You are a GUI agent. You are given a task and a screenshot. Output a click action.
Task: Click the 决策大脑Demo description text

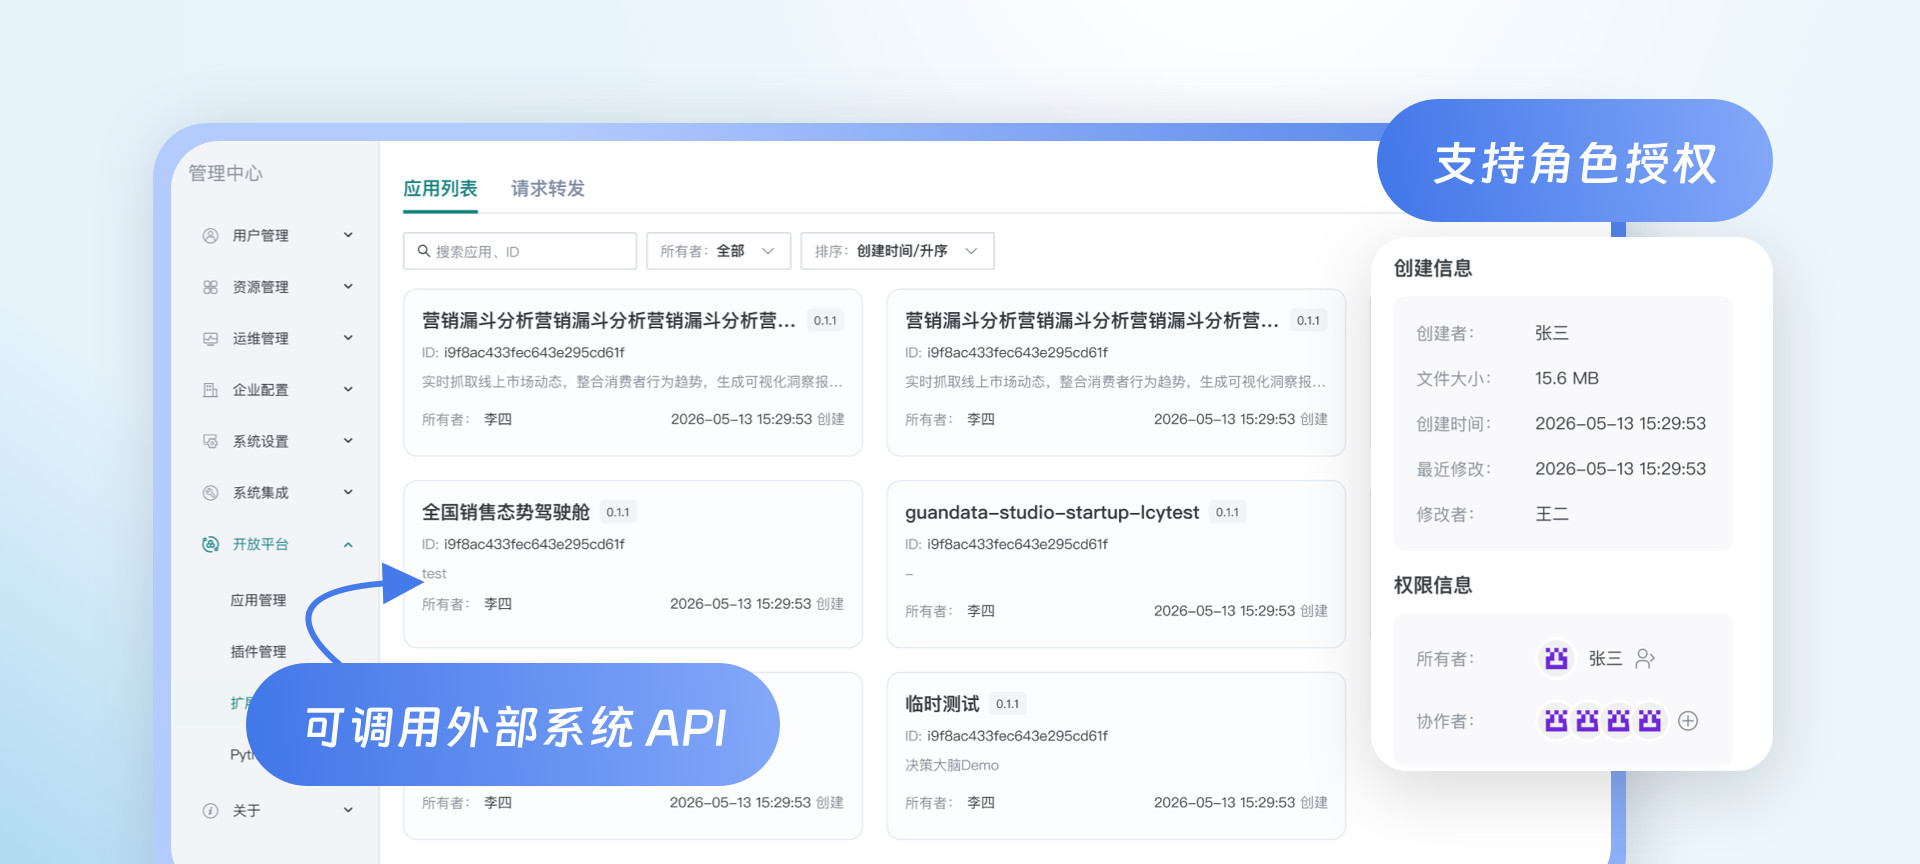pos(952,765)
